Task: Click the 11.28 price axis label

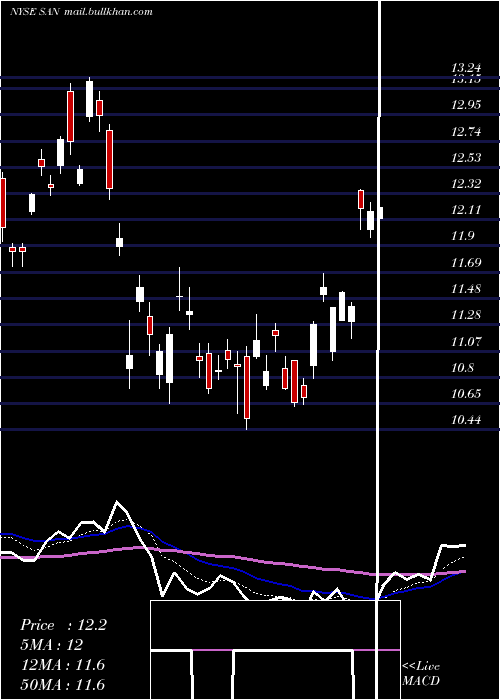Action: [x=466, y=315]
